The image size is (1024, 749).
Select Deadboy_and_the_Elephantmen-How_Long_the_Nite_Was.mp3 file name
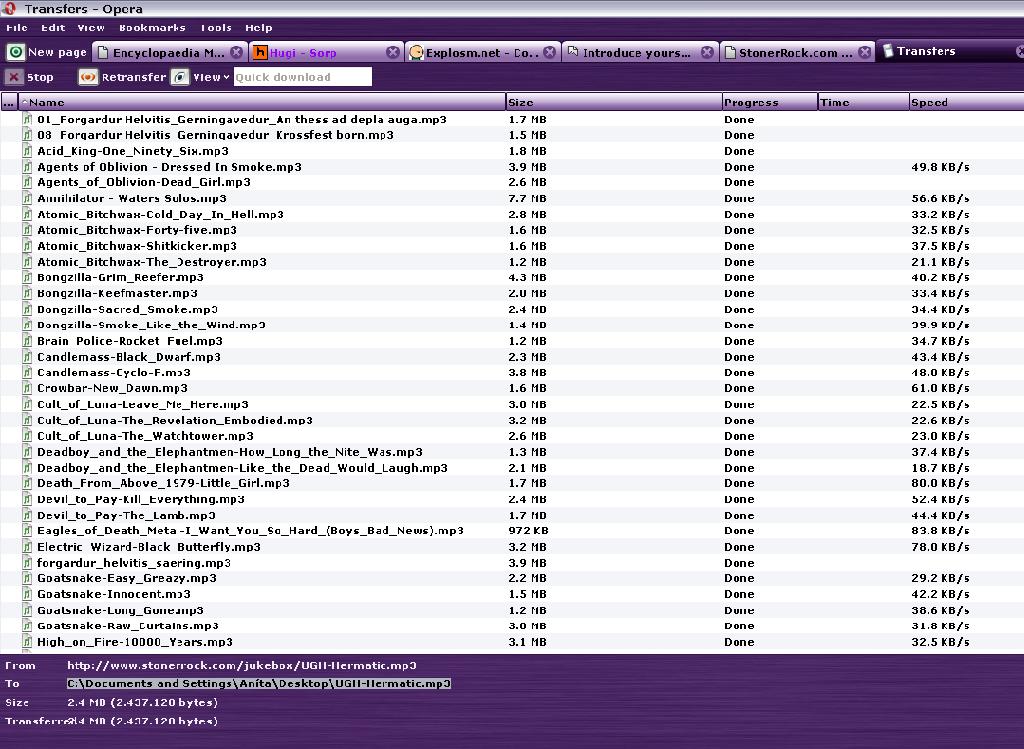tap(230, 452)
